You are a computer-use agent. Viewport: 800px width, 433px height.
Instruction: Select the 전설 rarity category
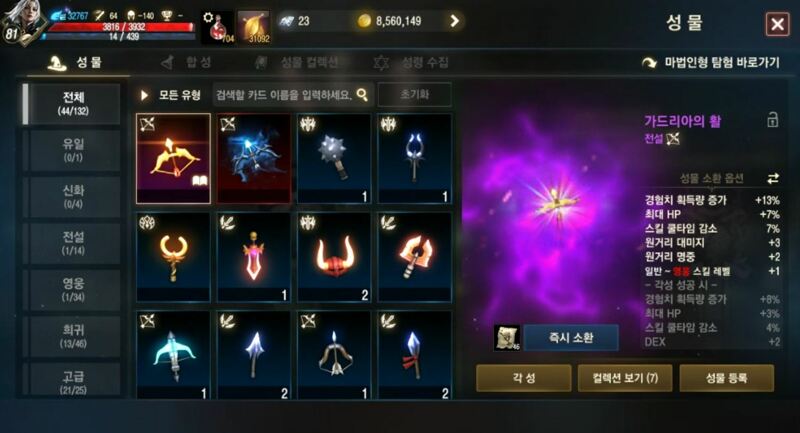point(73,243)
